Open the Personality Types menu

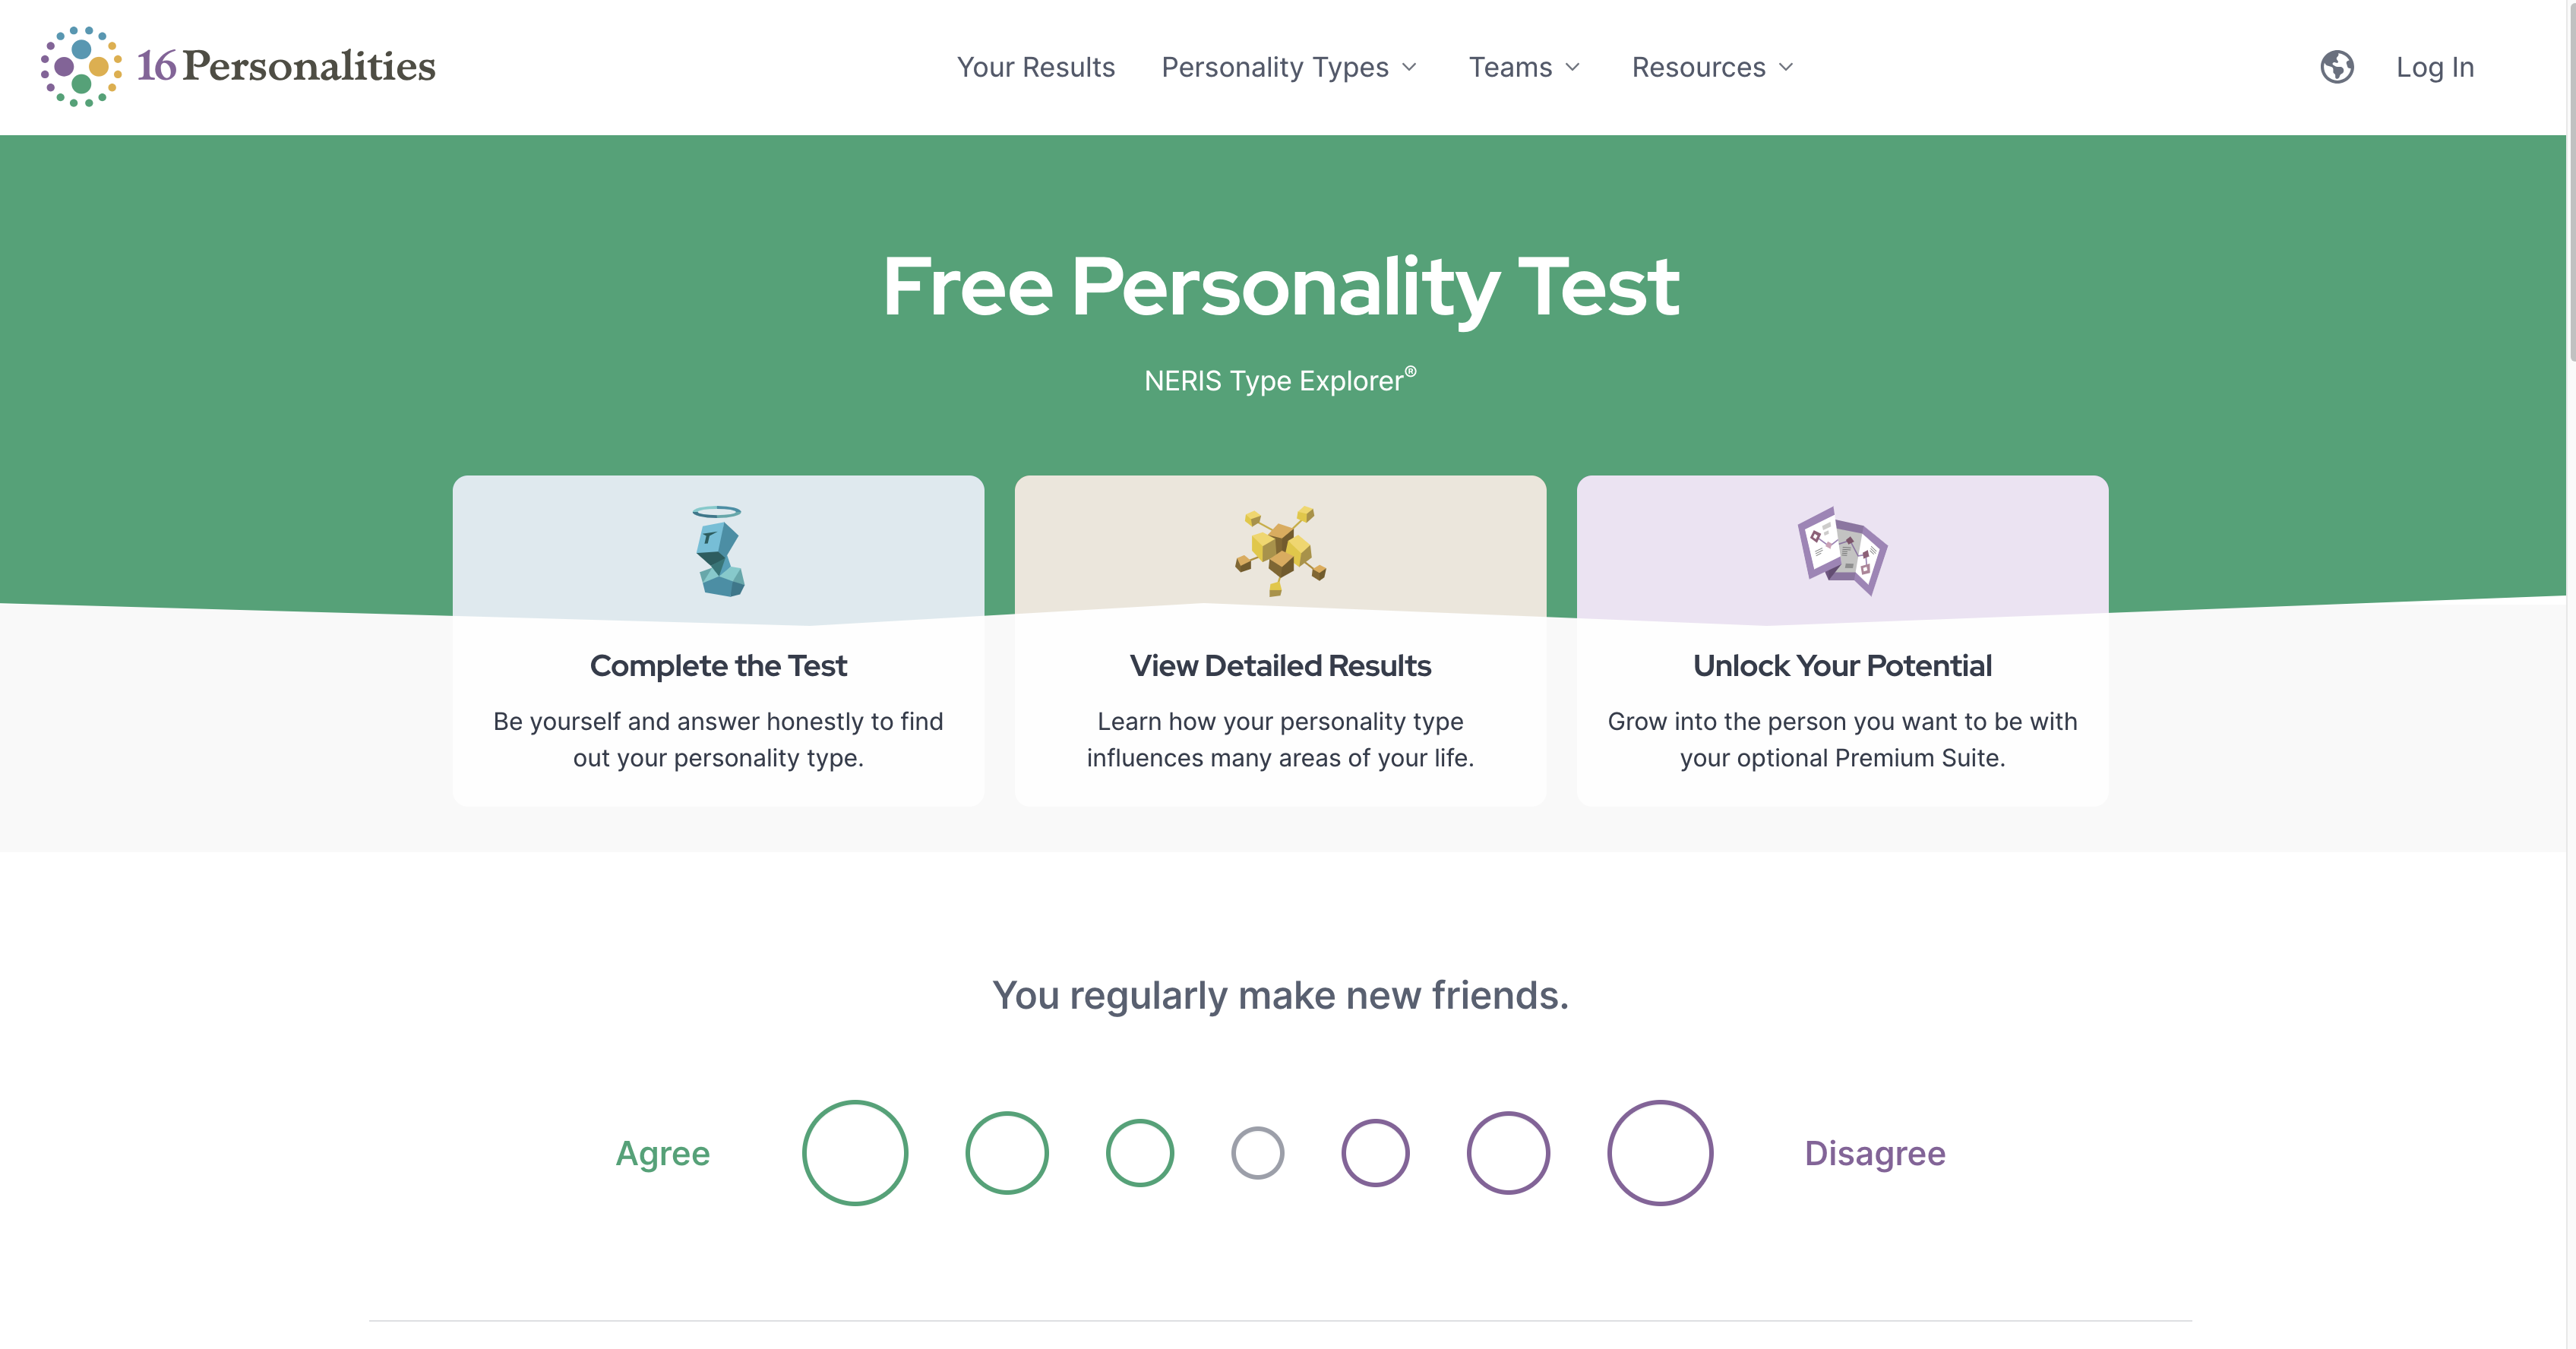[1275, 67]
